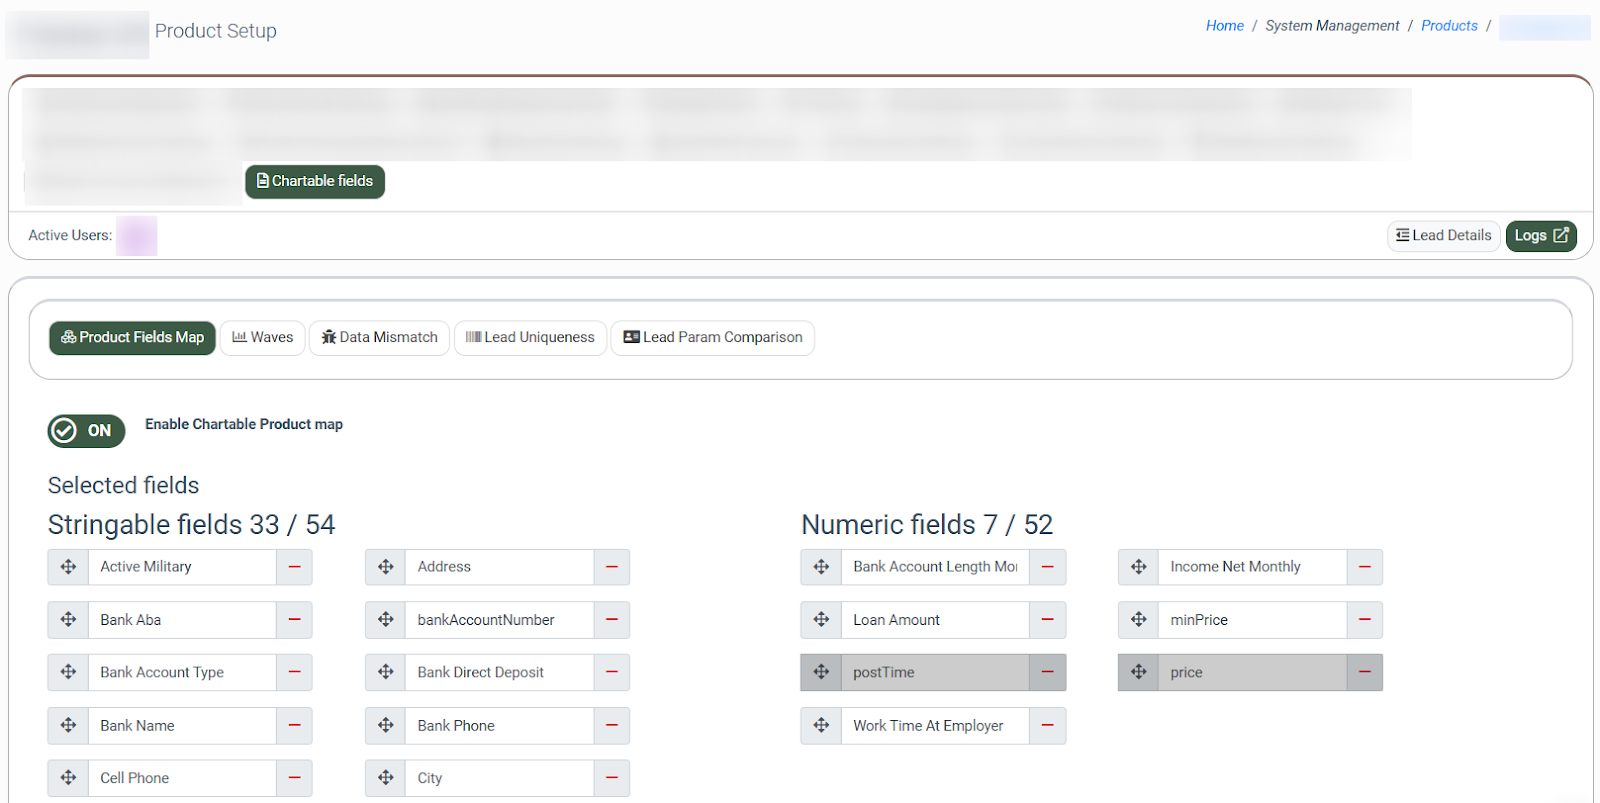Image resolution: width=1600 pixels, height=803 pixels.
Task: Remove the Income Net Monthly field
Action: 1364,567
